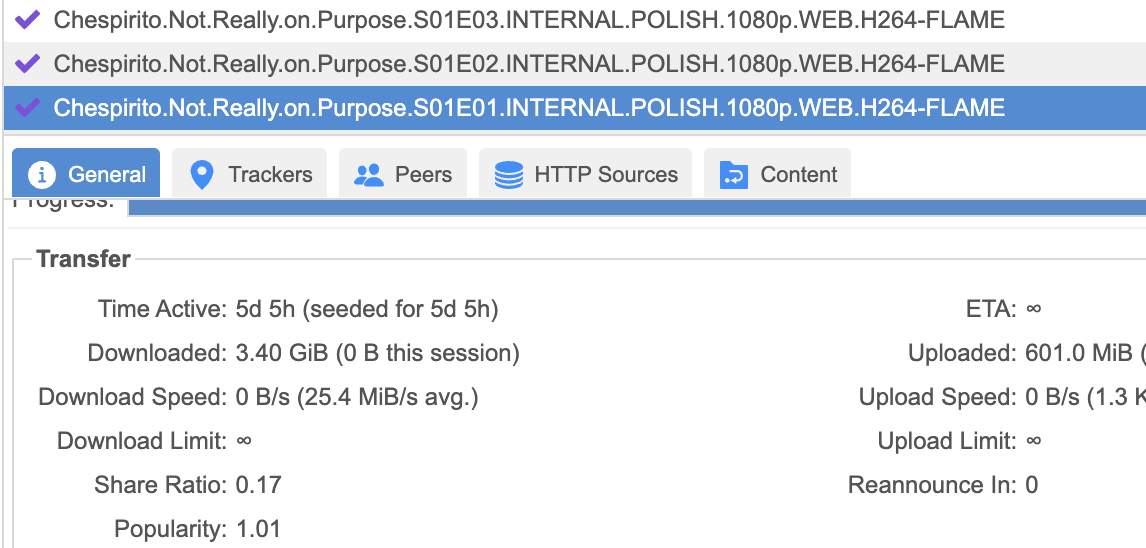Select the highlighted Chespirito S01E01 torrent

(x=528, y=107)
